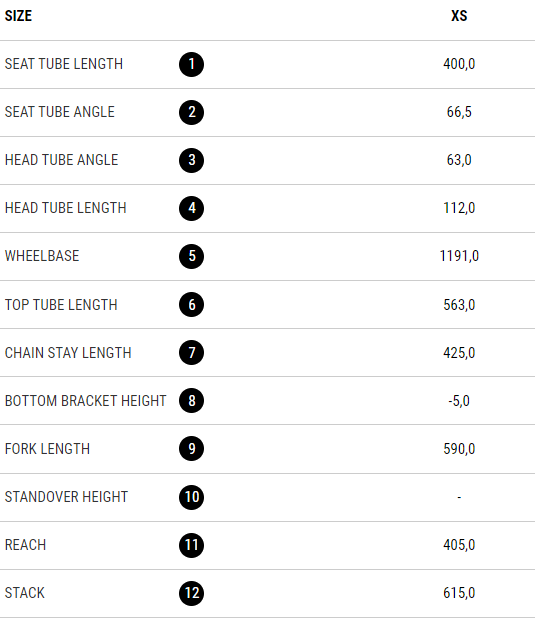Click the number 2 badge for Seat Tube Angle
The height and width of the screenshot is (619, 535).
[x=191, y=113]
